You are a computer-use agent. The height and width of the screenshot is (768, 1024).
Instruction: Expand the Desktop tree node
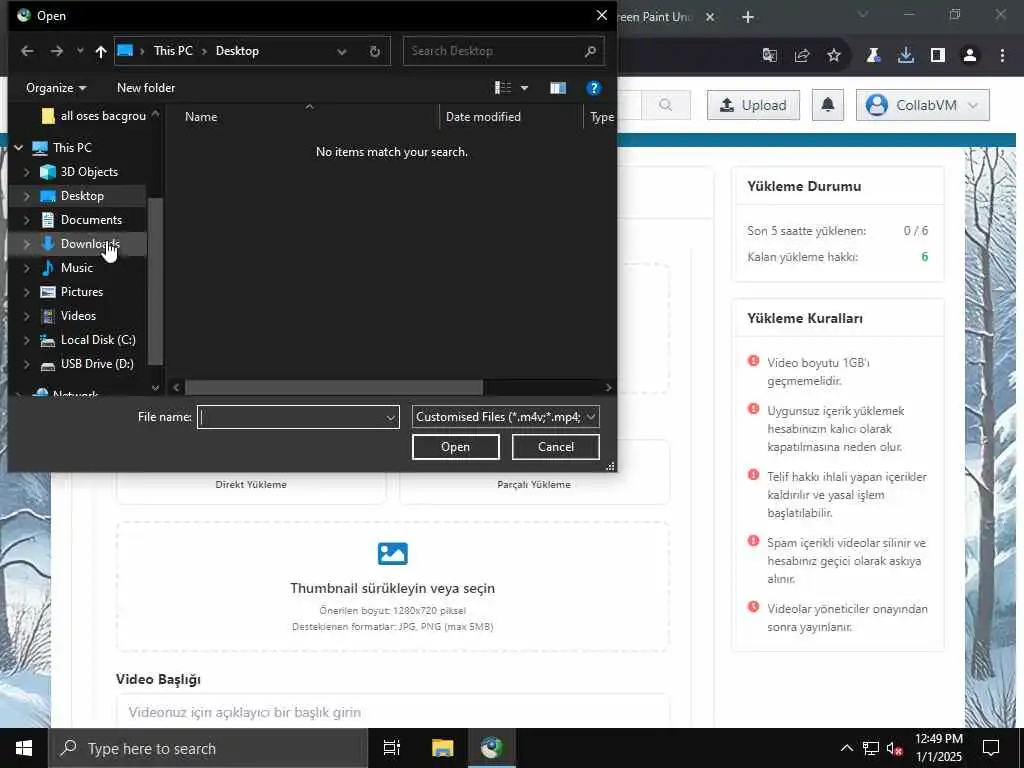click(x=26, y=196)
